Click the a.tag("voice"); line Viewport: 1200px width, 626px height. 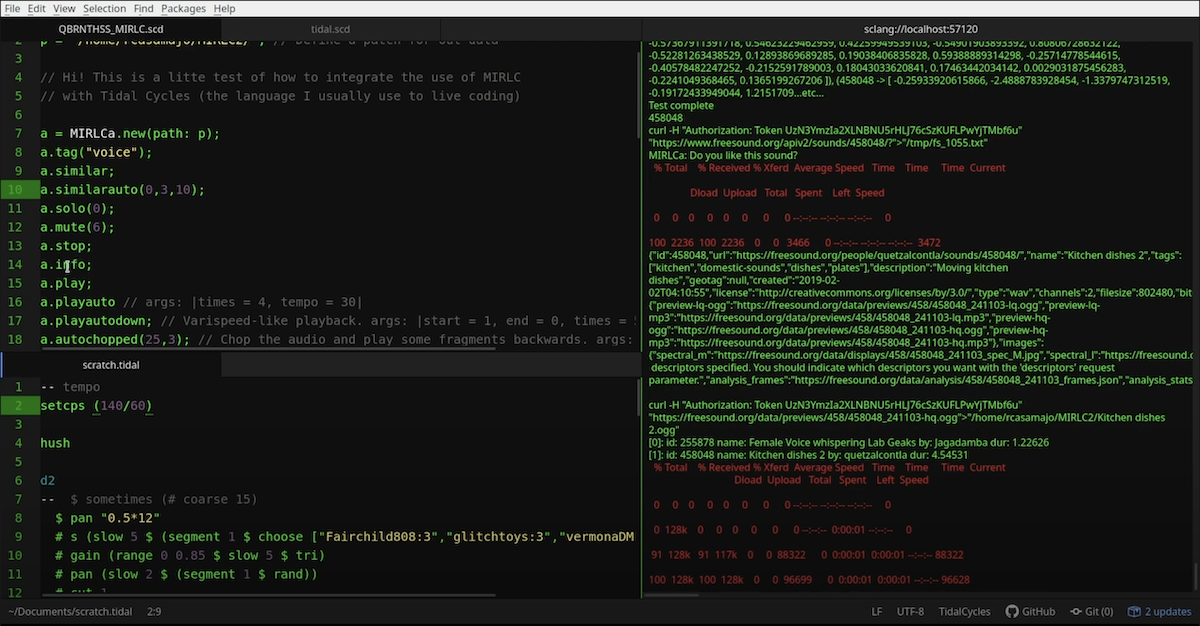pyautogui.click(x=96, y=152)
